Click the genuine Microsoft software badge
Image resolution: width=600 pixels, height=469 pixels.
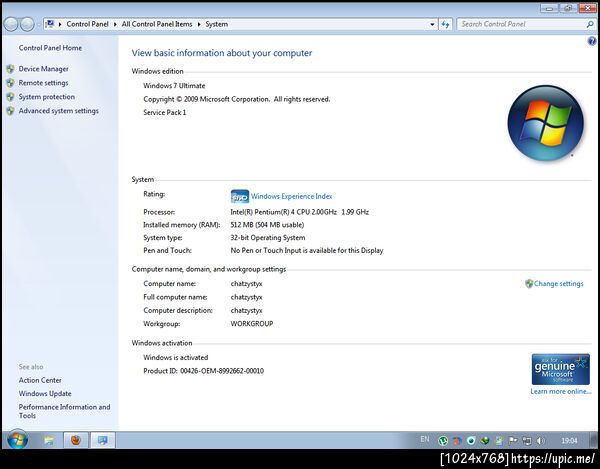pyautogui.click(x=561, y=369)
